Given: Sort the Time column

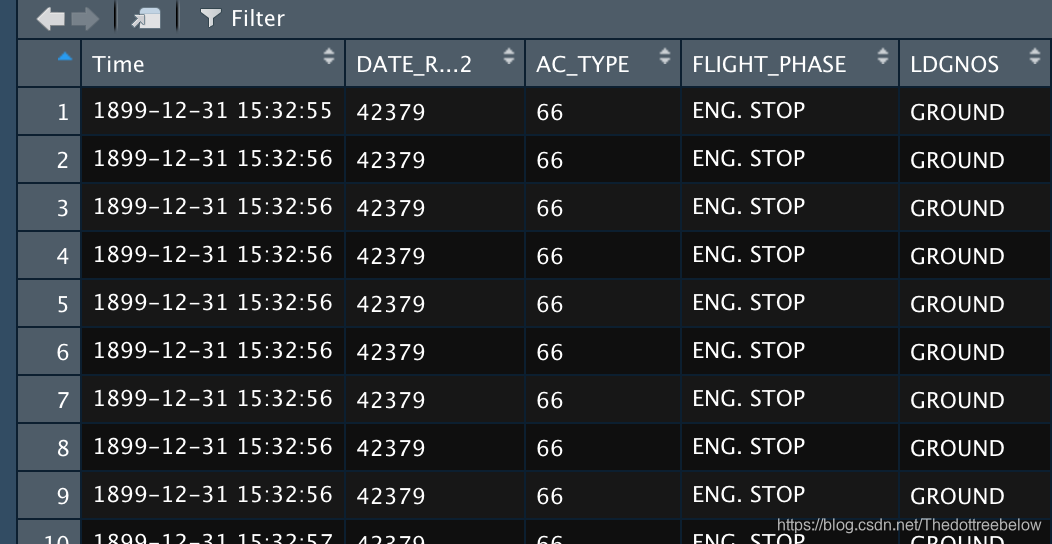Looking at the screenshot, I should click(329, 56).
